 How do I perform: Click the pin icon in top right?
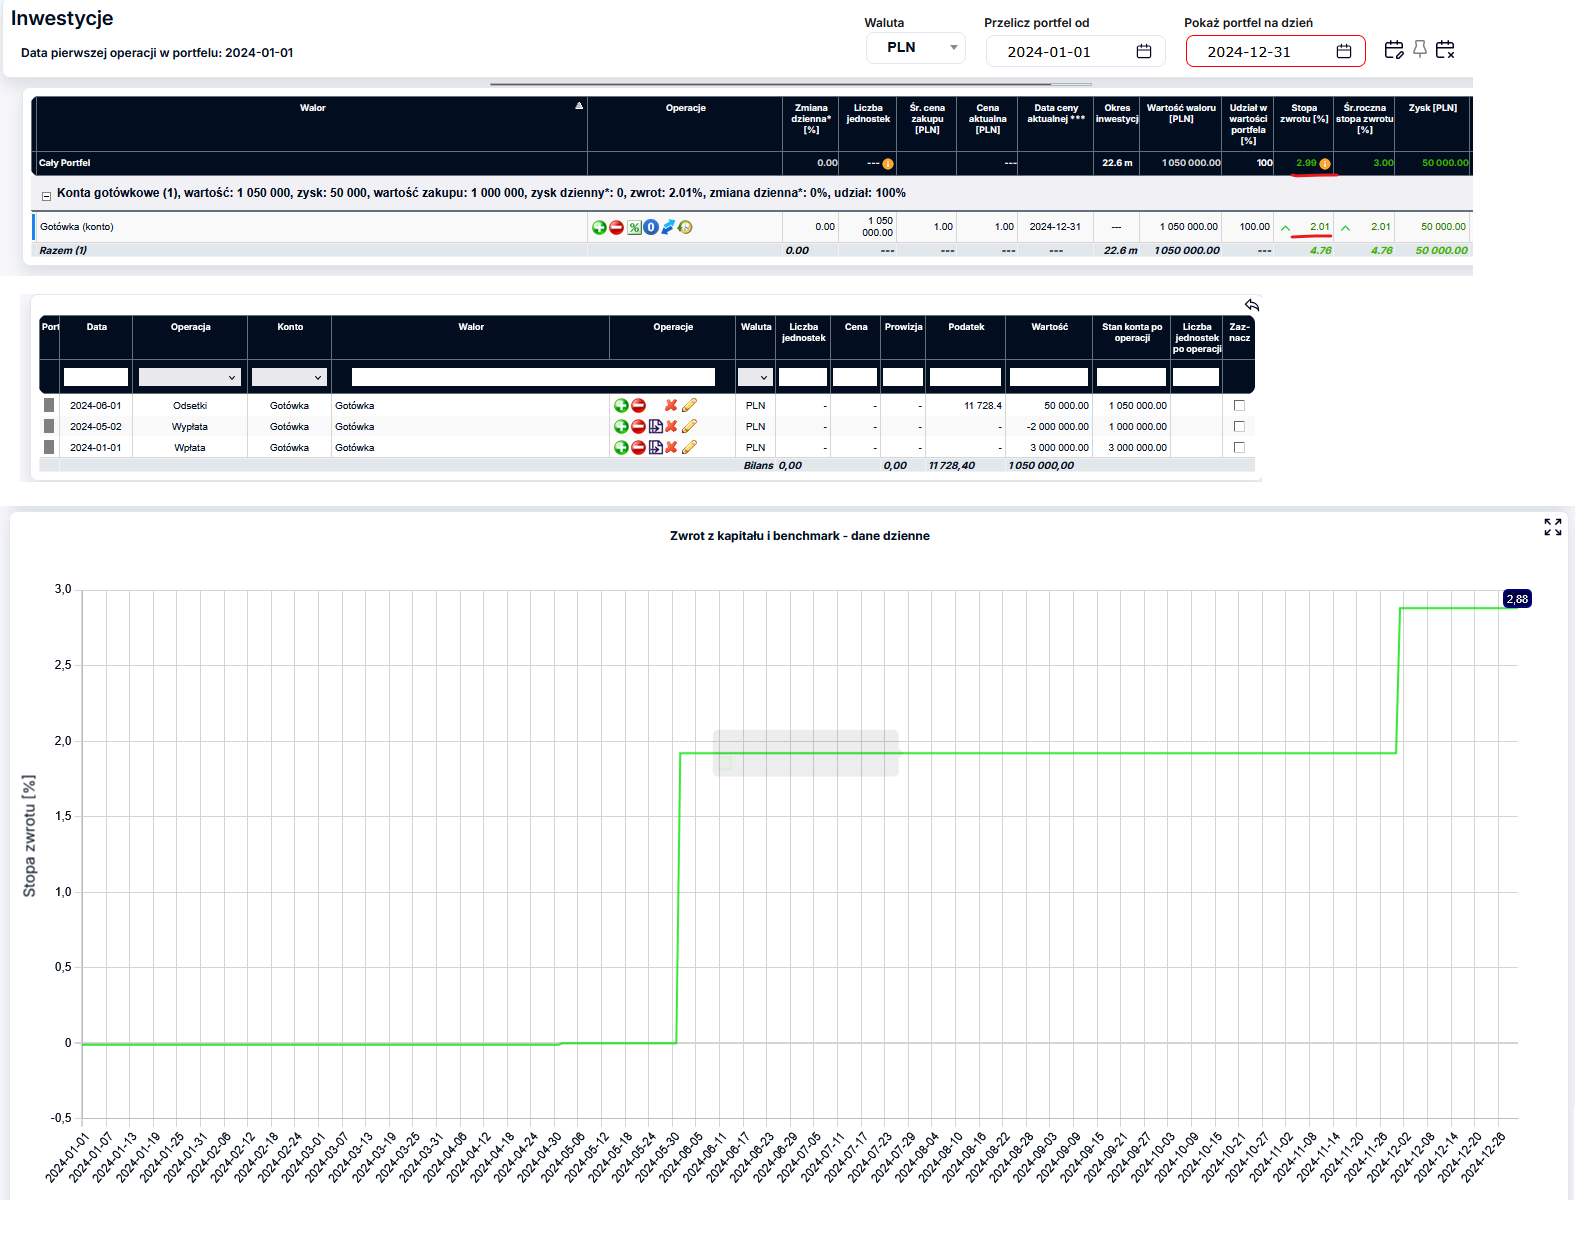[1419, 49]
